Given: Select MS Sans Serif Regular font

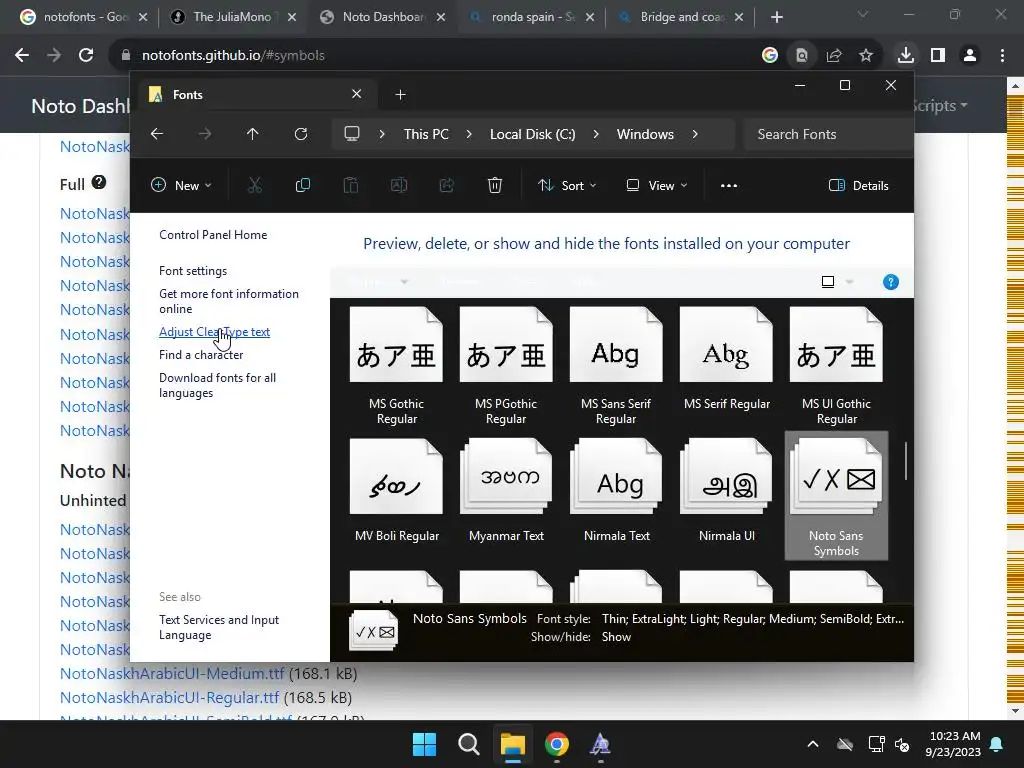Looking at the screenshot, I should pyautogui.click(x=616, y=366).
